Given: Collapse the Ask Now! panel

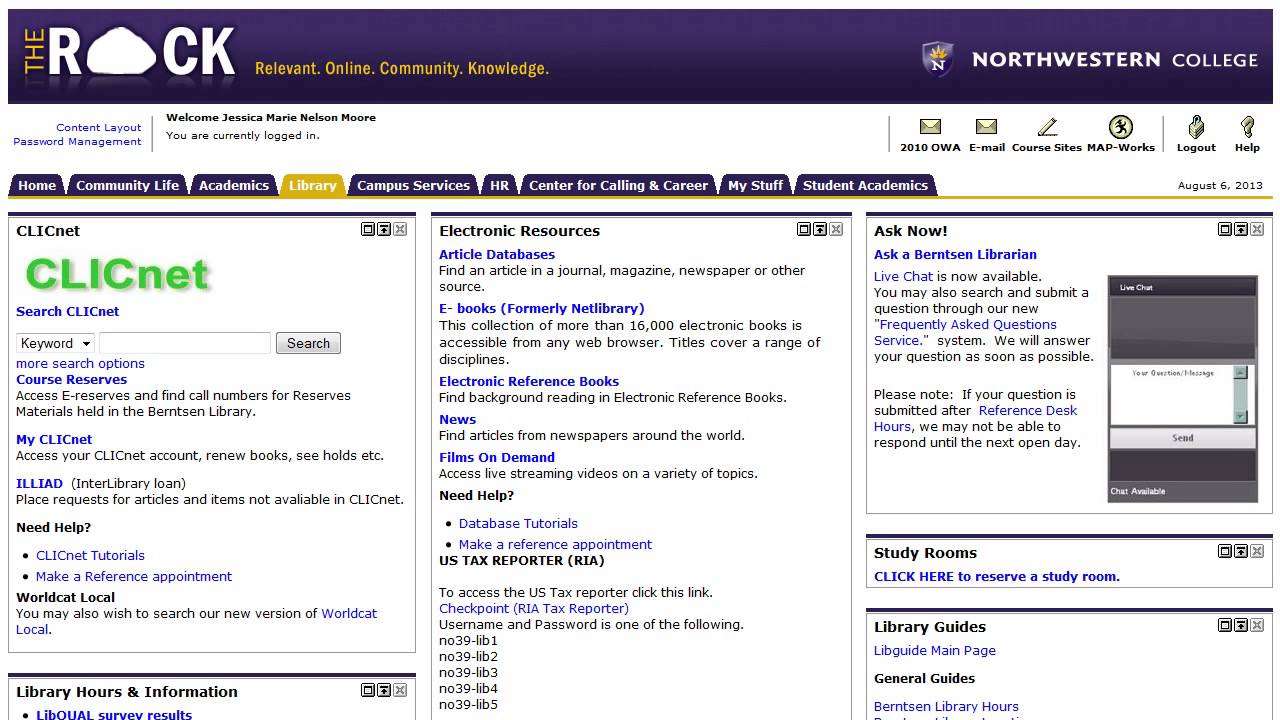Looking at the screenshot, I should coord(1241,229).
